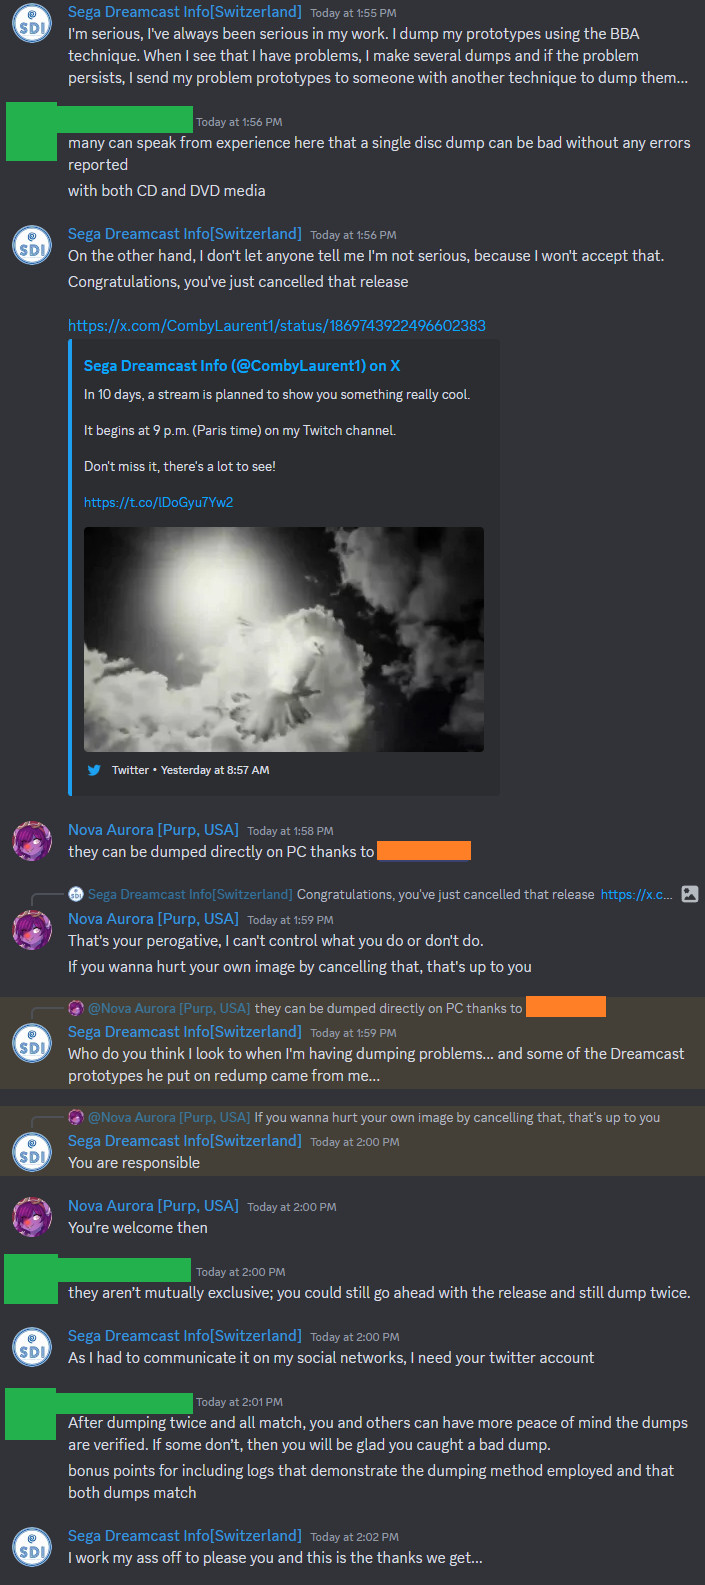Open the embed title "Sega Dreamcast Info (@CombyLaurent1) on X"
Screen dimensions: 705x1585
pyautogui.click(x=242, y=366)
